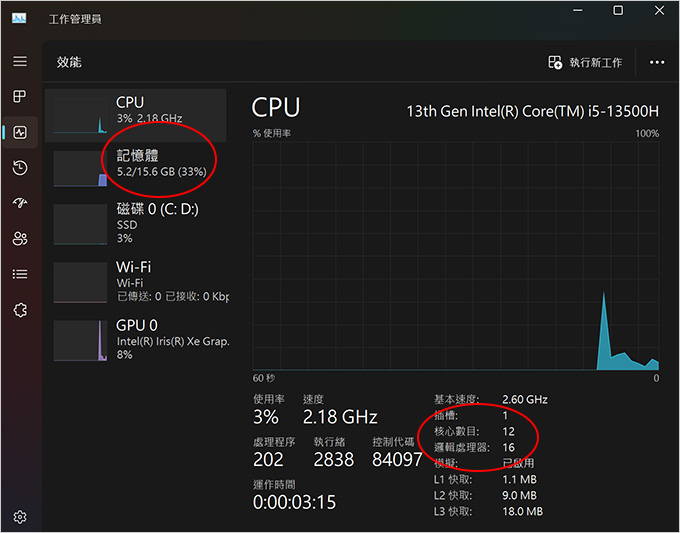Click the GPU 0 mini graph thumbnail
This screenshot has width=680, height=533.
coord(80,340)
